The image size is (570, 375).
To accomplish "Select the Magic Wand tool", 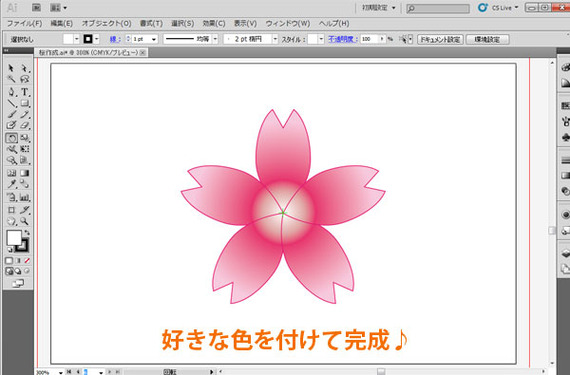I will 11,79.
